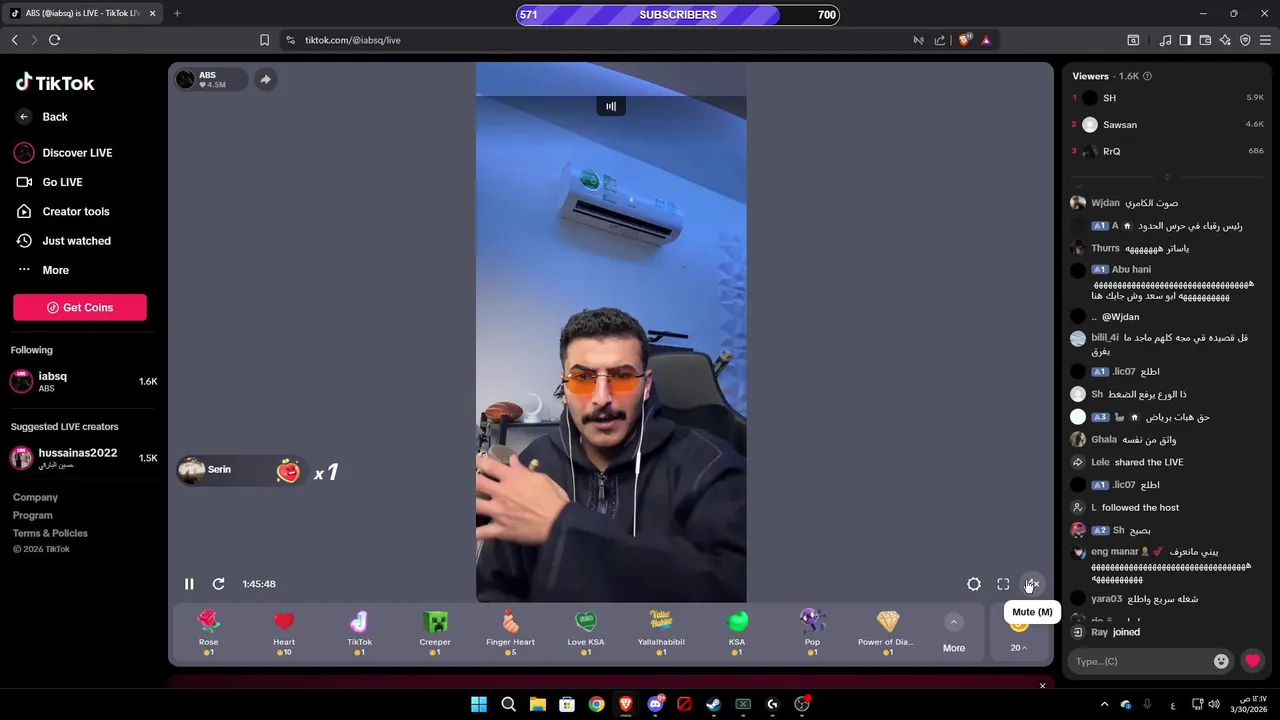Show hidden system tray icons
This screenshot has height=720, width=1280.
pyautogui.click(x=1104, y=704)
